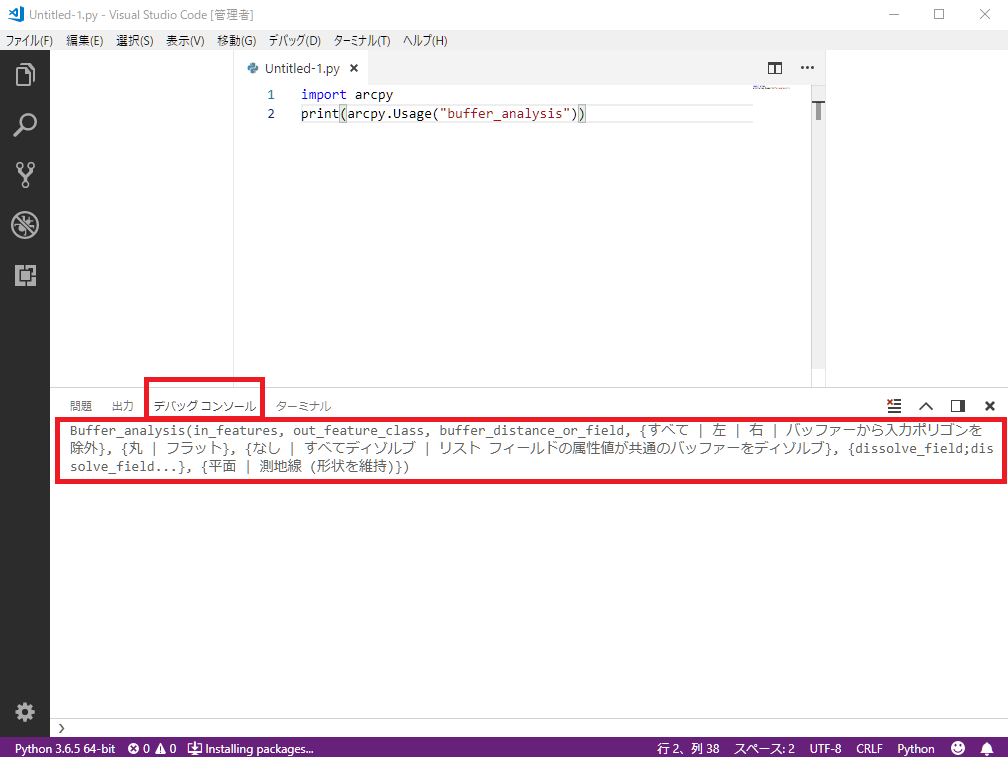Open the 移動(G) menu

237,40
